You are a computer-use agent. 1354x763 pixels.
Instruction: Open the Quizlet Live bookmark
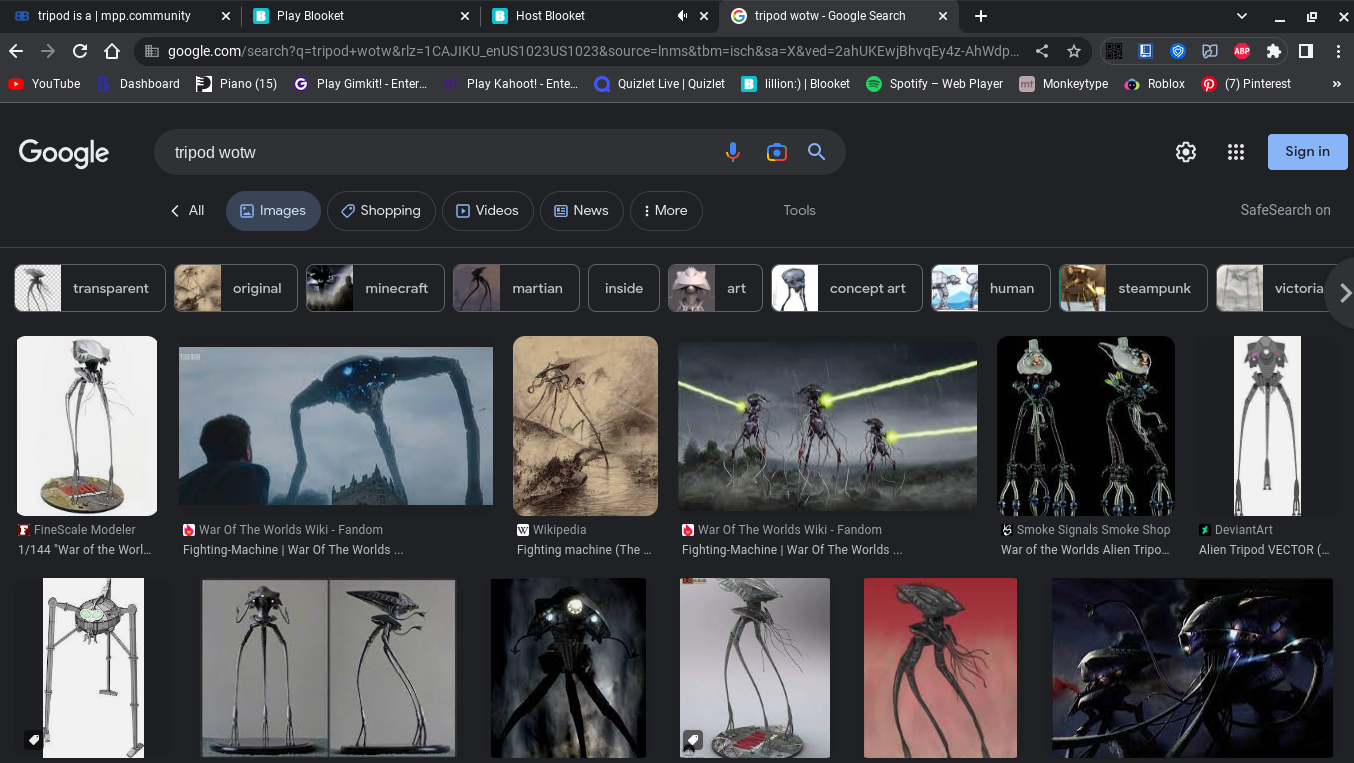tap(659, 84)
